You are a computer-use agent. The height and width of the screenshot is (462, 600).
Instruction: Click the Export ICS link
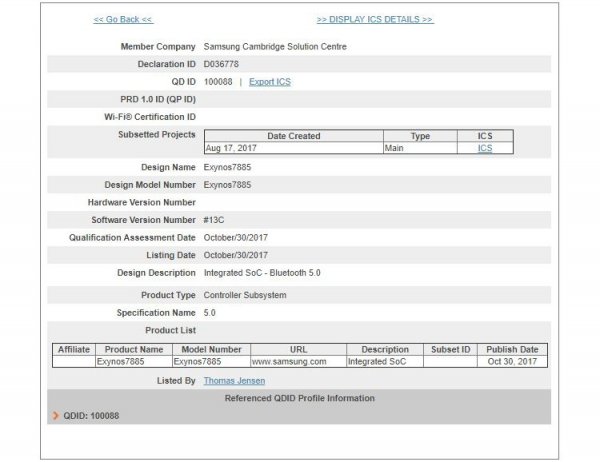click(270, 82)
